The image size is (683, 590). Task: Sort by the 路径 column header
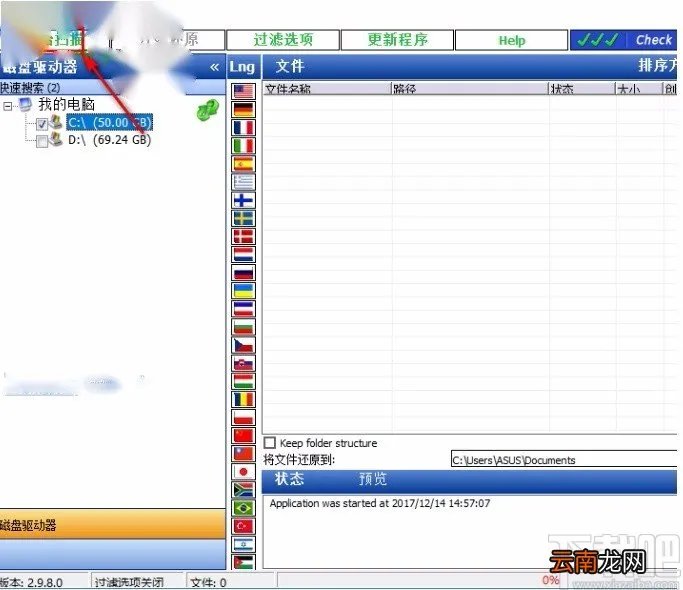point(470,89)
